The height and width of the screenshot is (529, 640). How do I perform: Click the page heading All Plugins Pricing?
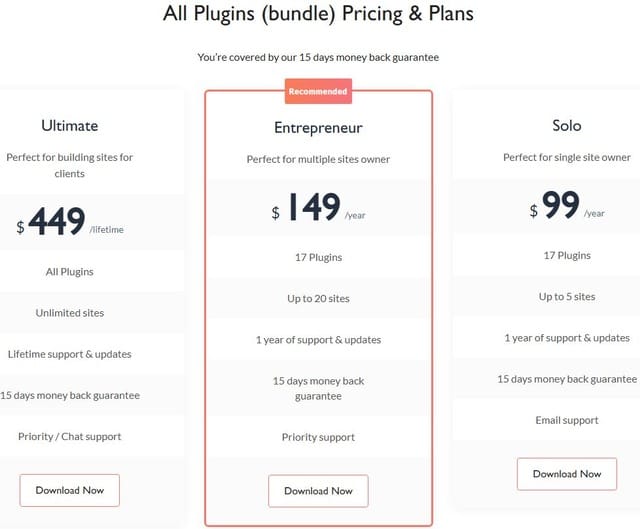coord(318,15)
